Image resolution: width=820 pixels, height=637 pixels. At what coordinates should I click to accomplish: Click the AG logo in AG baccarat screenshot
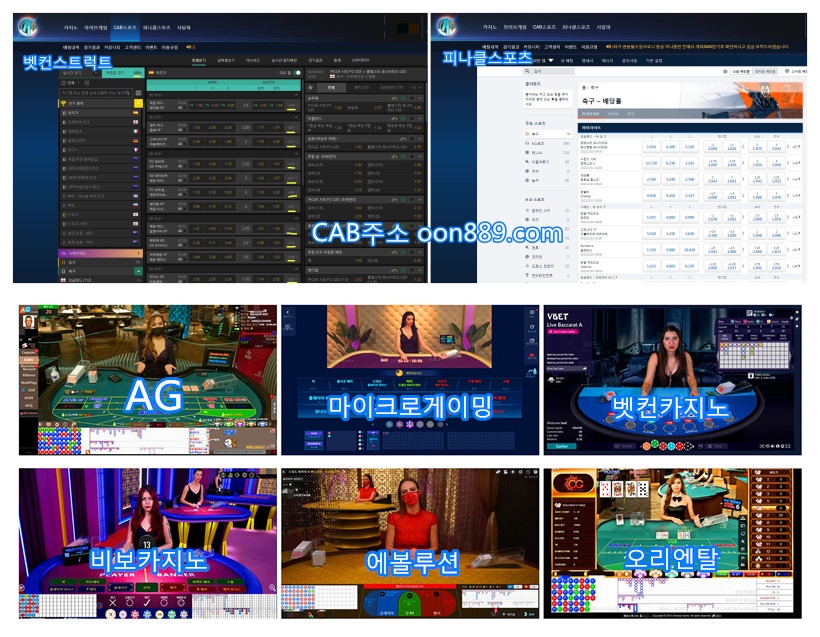point(26,310)
